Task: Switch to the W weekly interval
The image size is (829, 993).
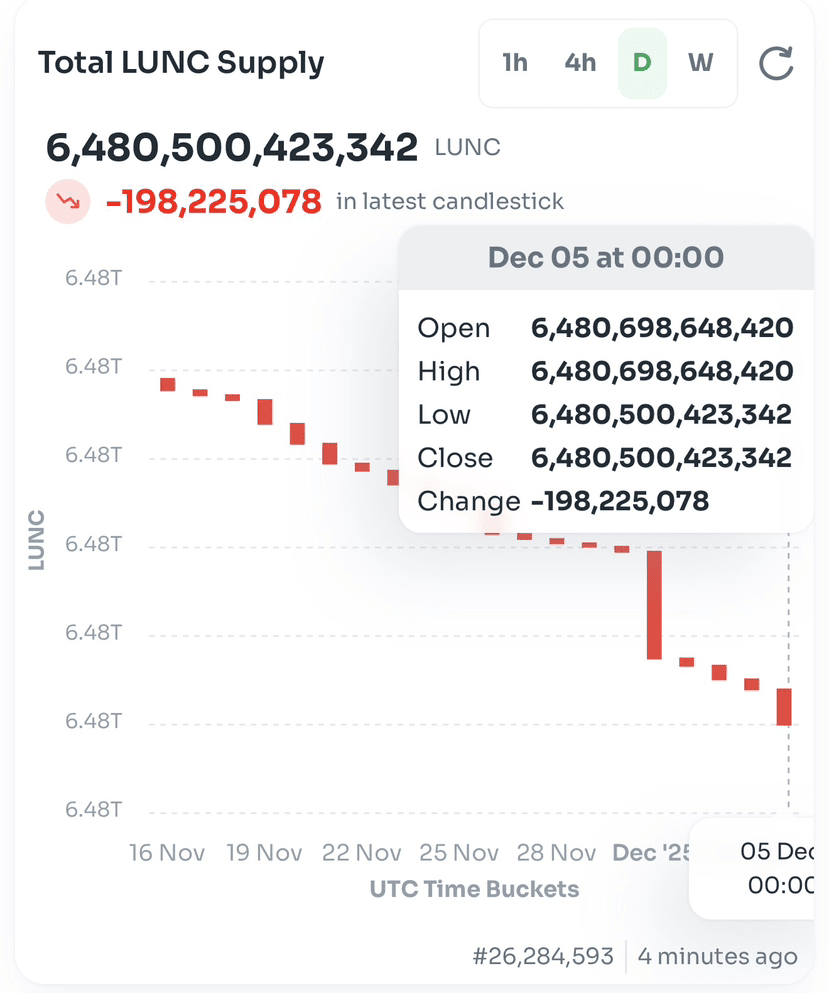Action: (x=700, y=63)
